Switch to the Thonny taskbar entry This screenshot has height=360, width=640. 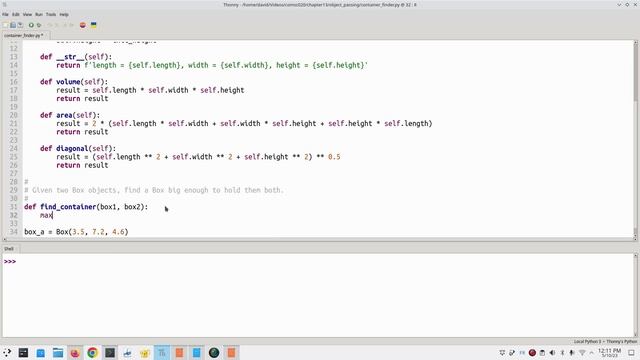(x=162, y=353)
